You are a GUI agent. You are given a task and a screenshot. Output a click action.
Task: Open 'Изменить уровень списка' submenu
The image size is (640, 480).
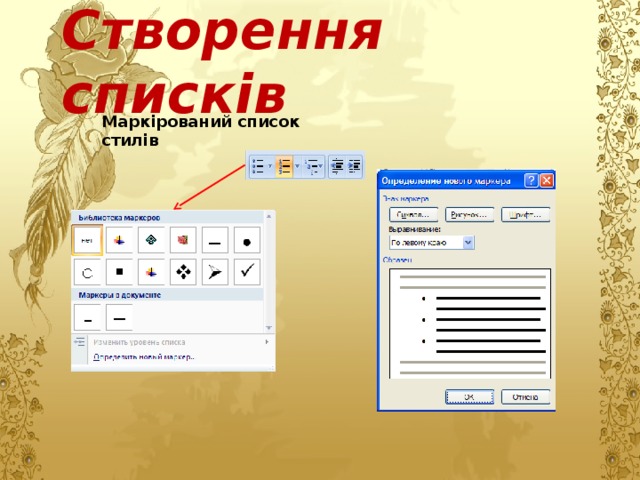pos(171,342)
